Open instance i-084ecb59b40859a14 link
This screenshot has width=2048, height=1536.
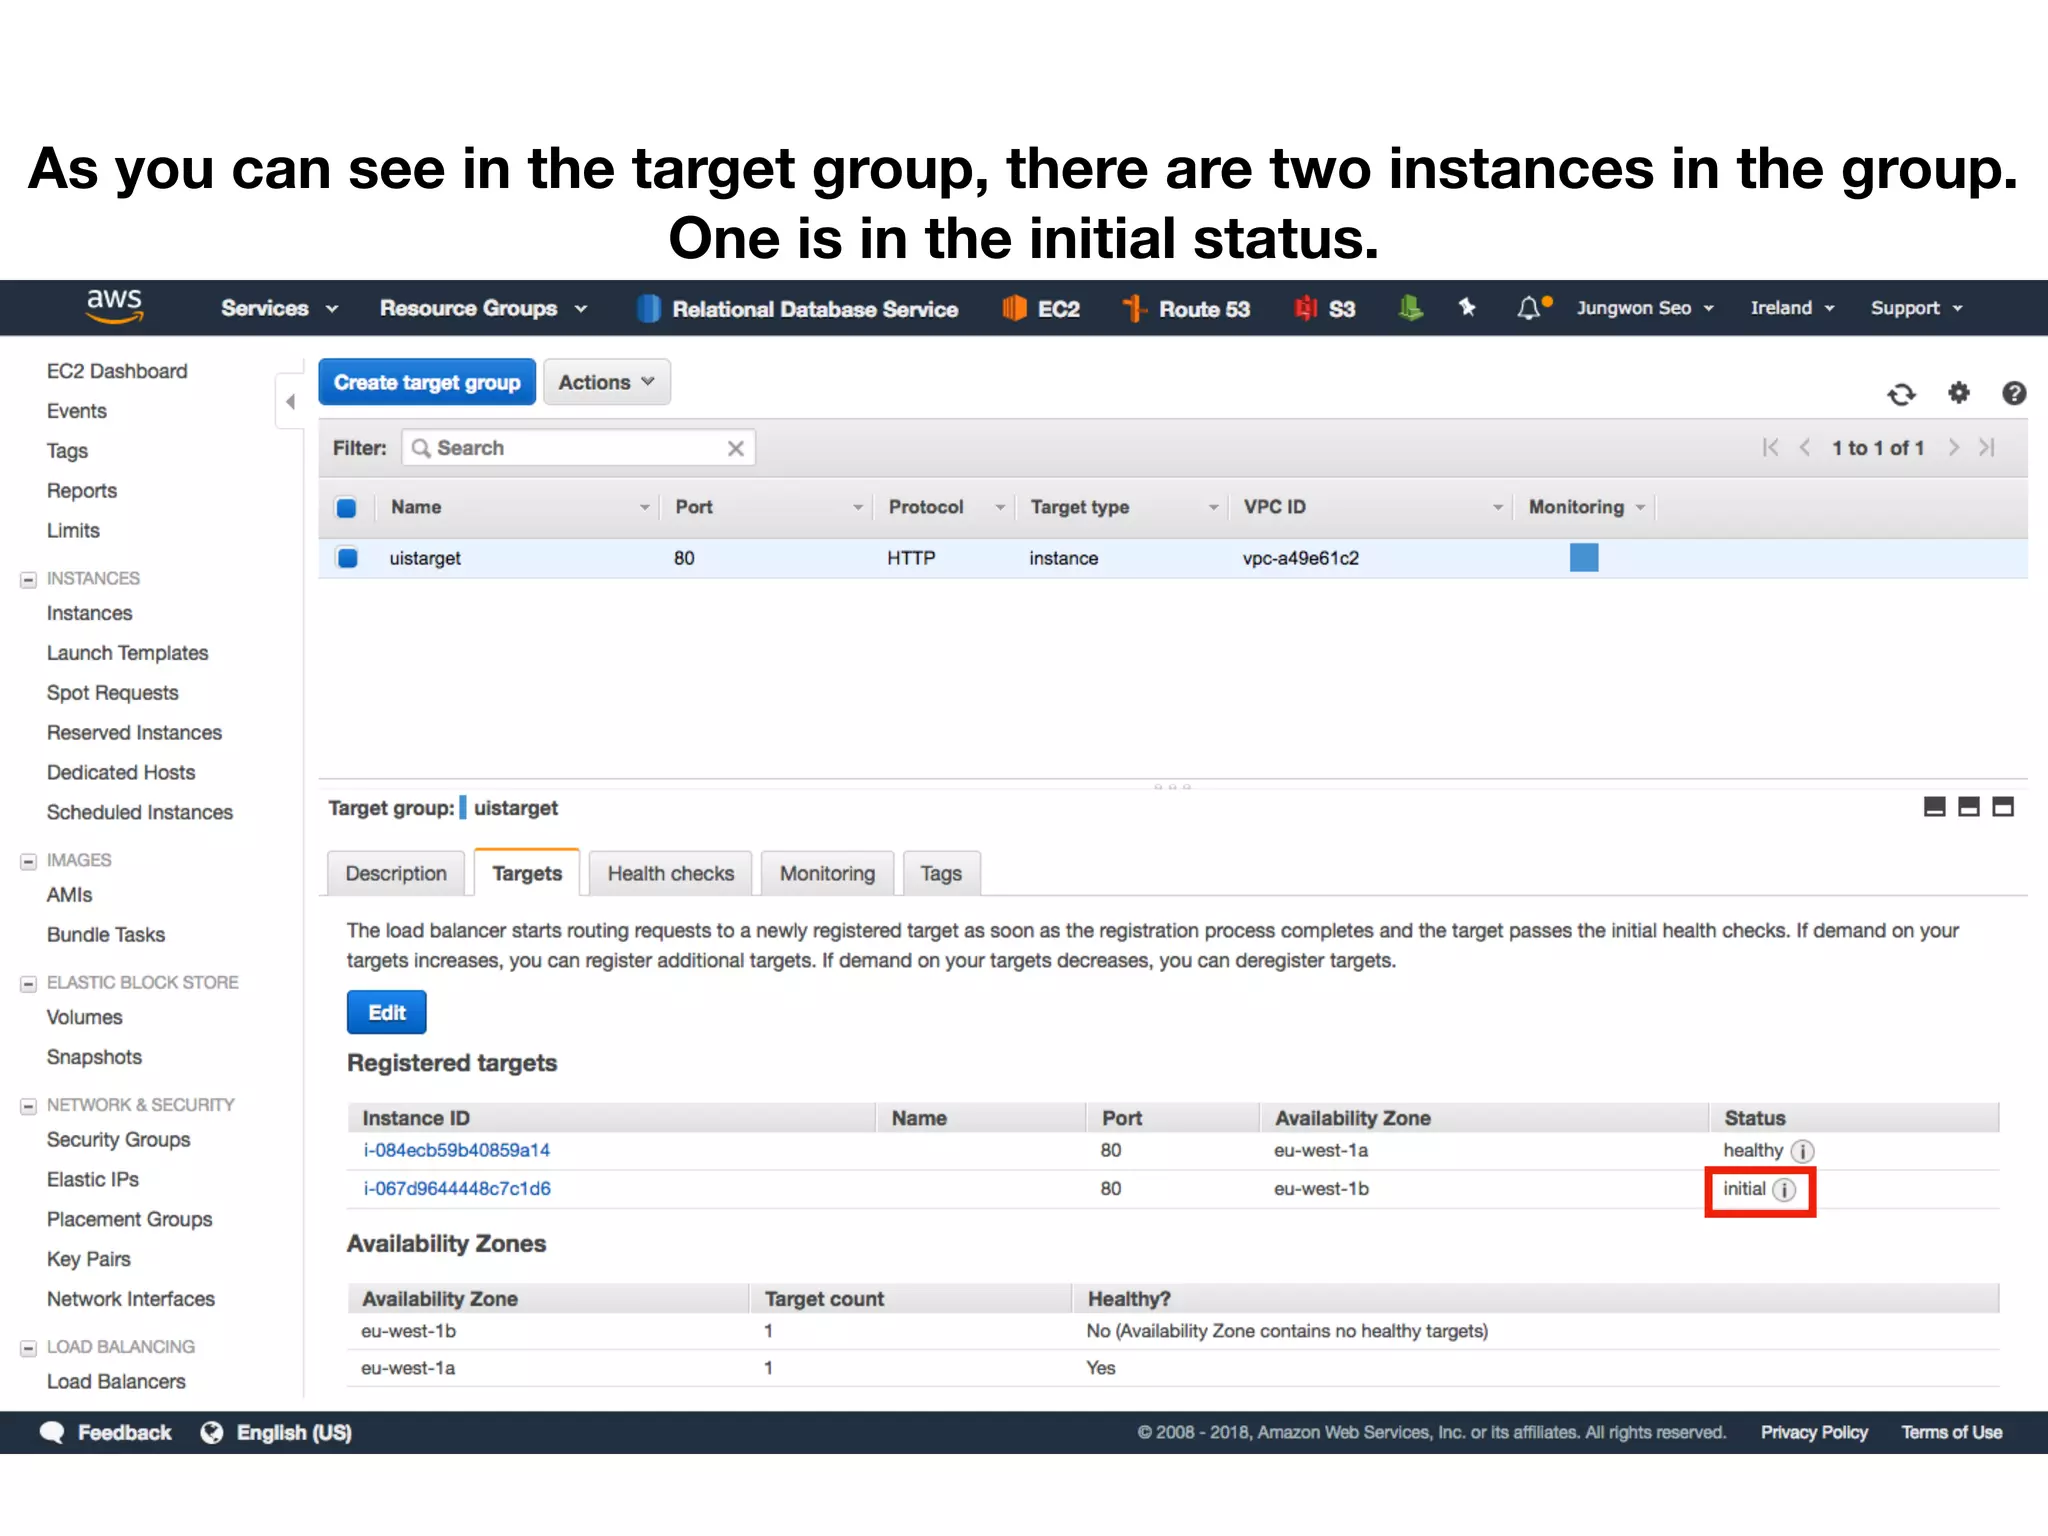[457, 1150]
